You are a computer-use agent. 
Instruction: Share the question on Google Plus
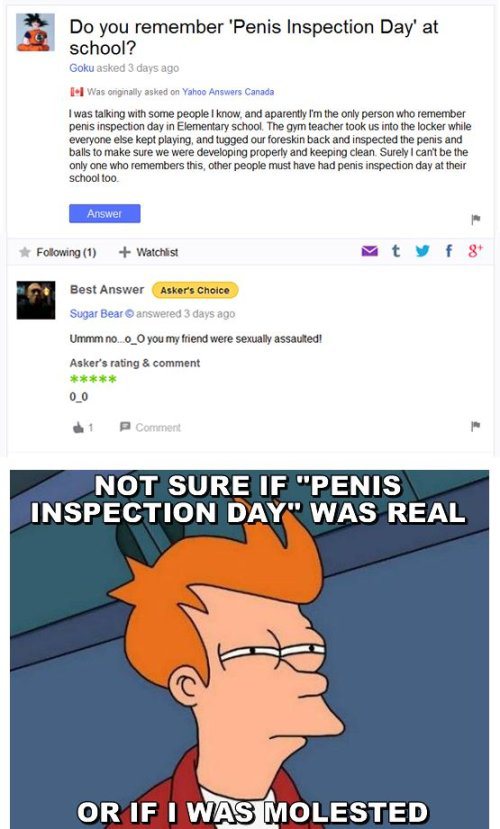click(475, 251)
